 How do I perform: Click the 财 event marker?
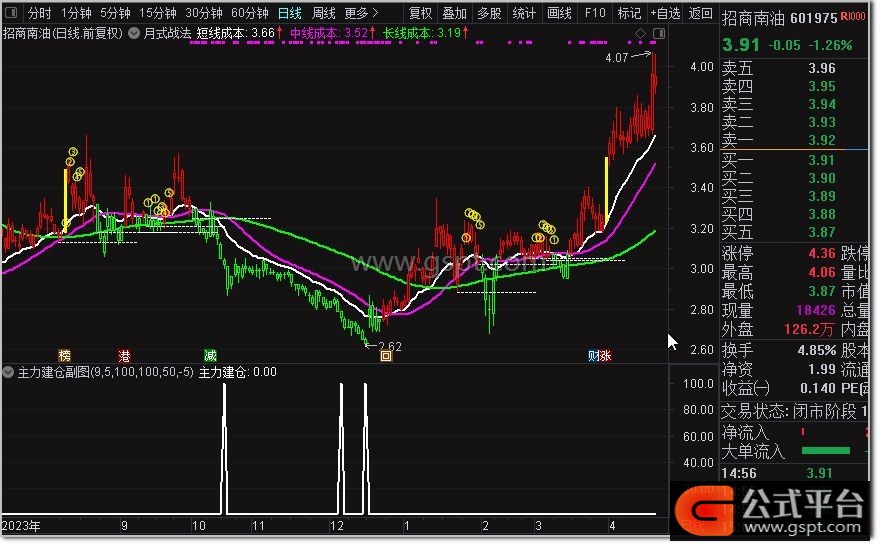pyautogui.click(x=593, y=355)
